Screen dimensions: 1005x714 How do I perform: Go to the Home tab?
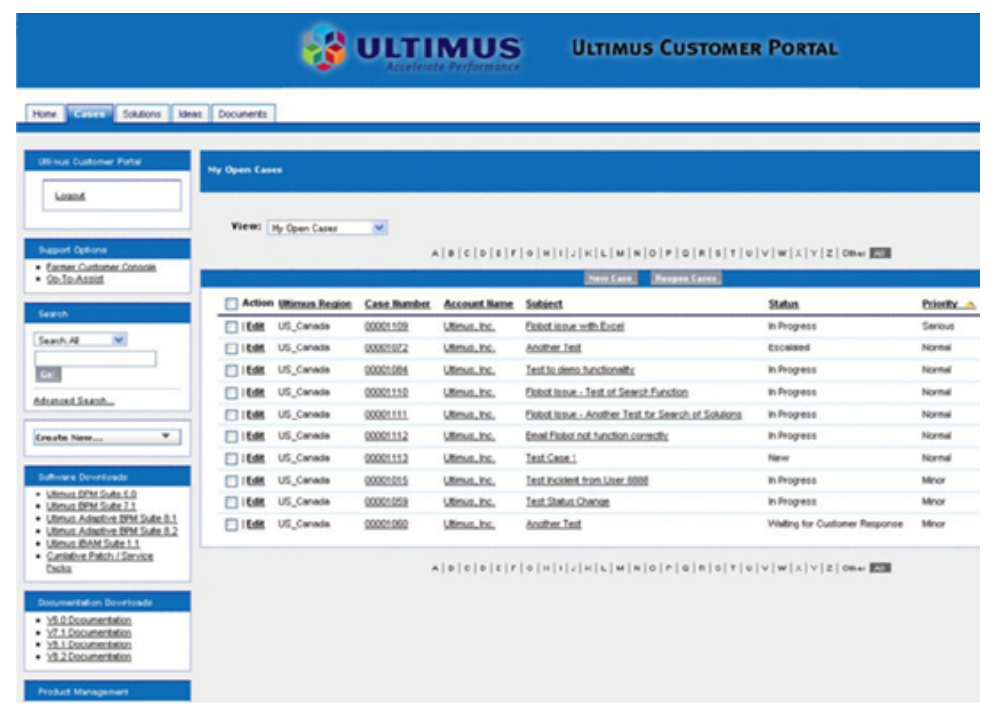coord(45,114)
